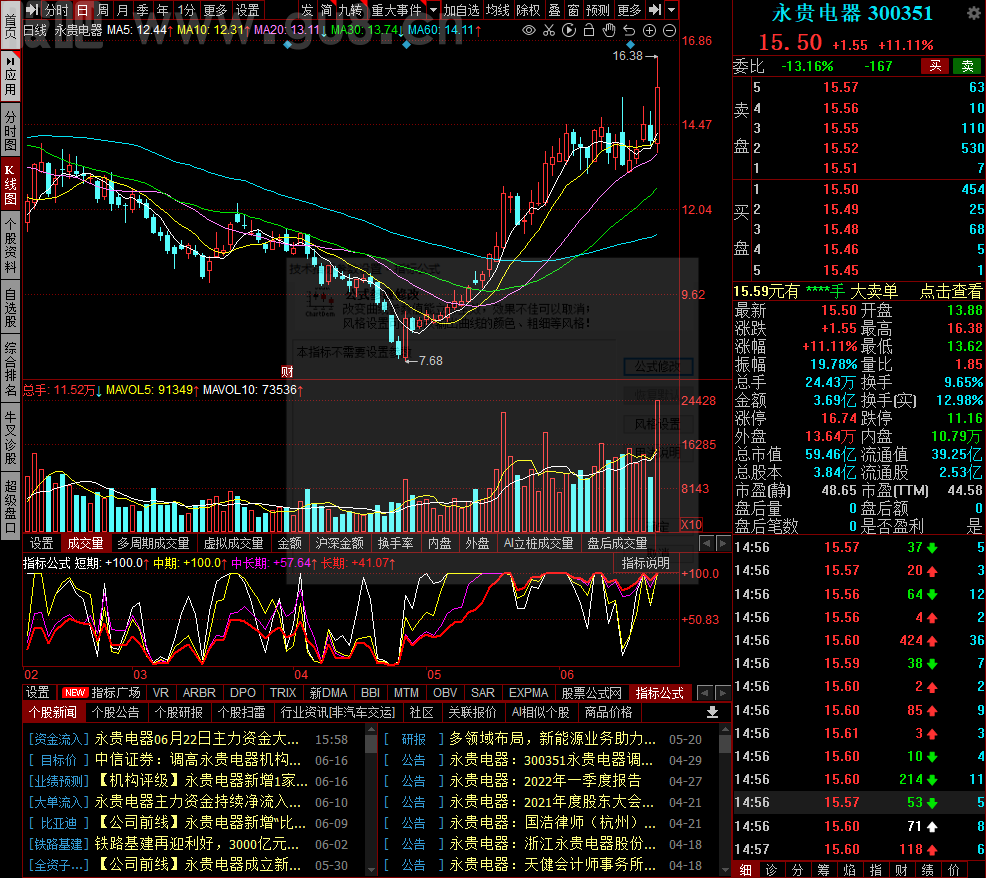Select the 筹 tab at bottom right
Image resolution: width=986 pixels, height=878 pixels.
[823, 869]
